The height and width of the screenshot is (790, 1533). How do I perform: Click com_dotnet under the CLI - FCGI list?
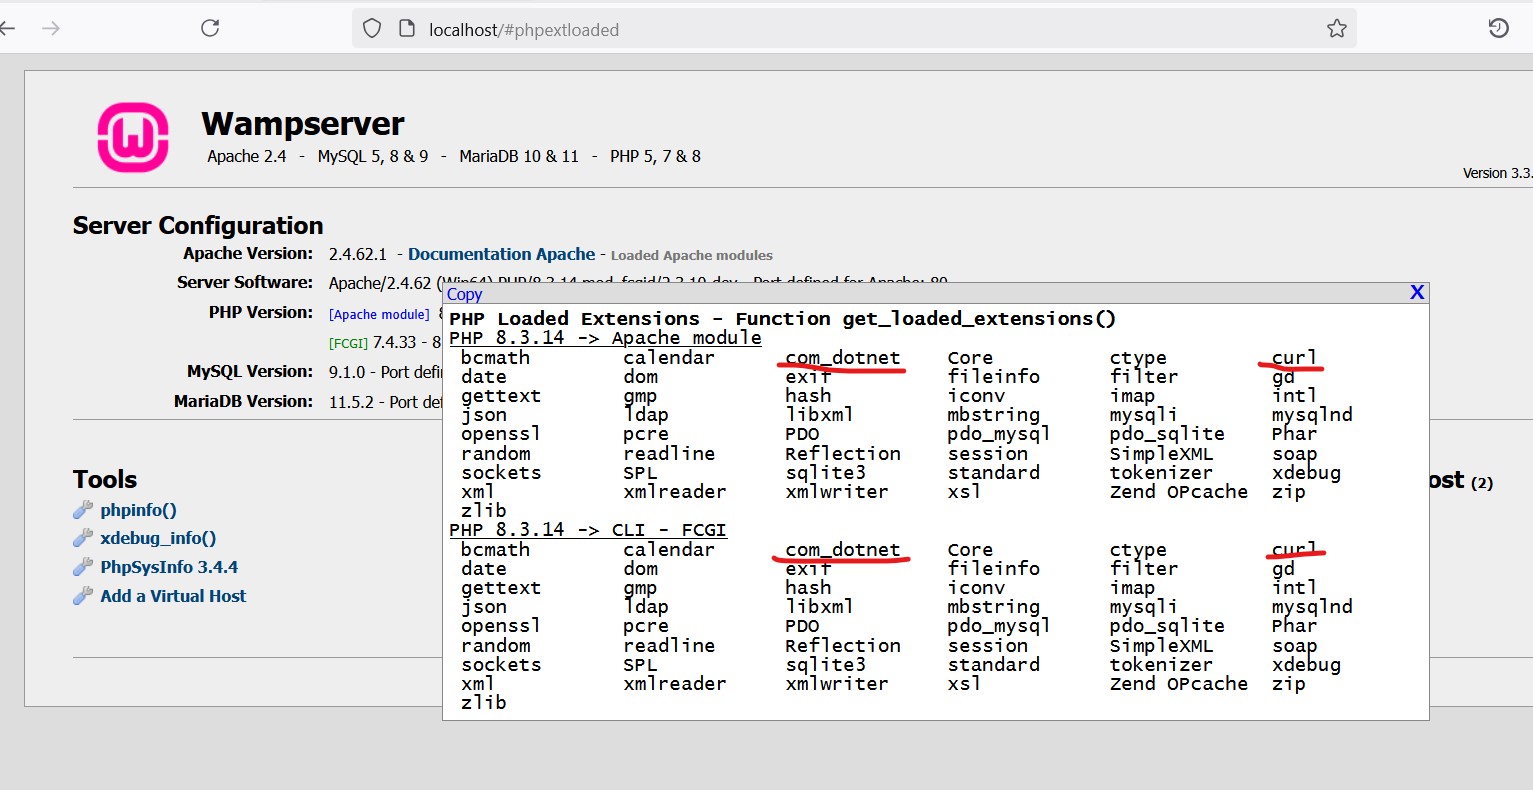[x=843, y=550]
